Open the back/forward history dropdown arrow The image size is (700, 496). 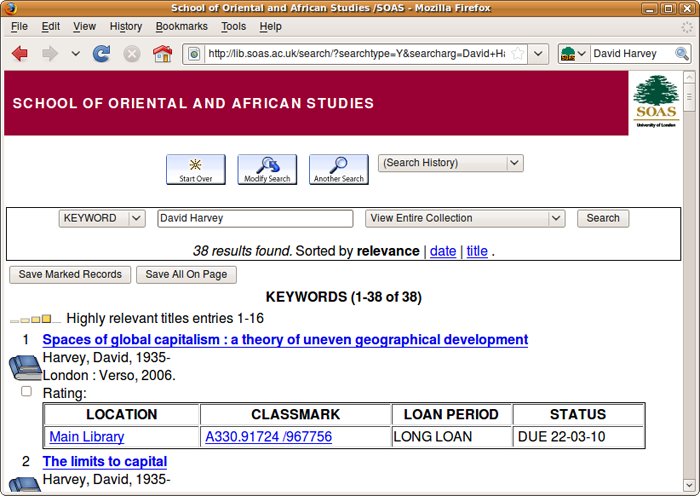pyautogui.click(x=75, y=54)
